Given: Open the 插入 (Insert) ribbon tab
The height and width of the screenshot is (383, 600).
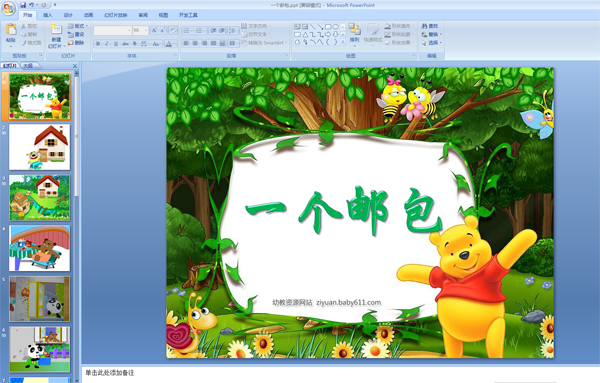Looking at the screenshot, I should (47, 15).
